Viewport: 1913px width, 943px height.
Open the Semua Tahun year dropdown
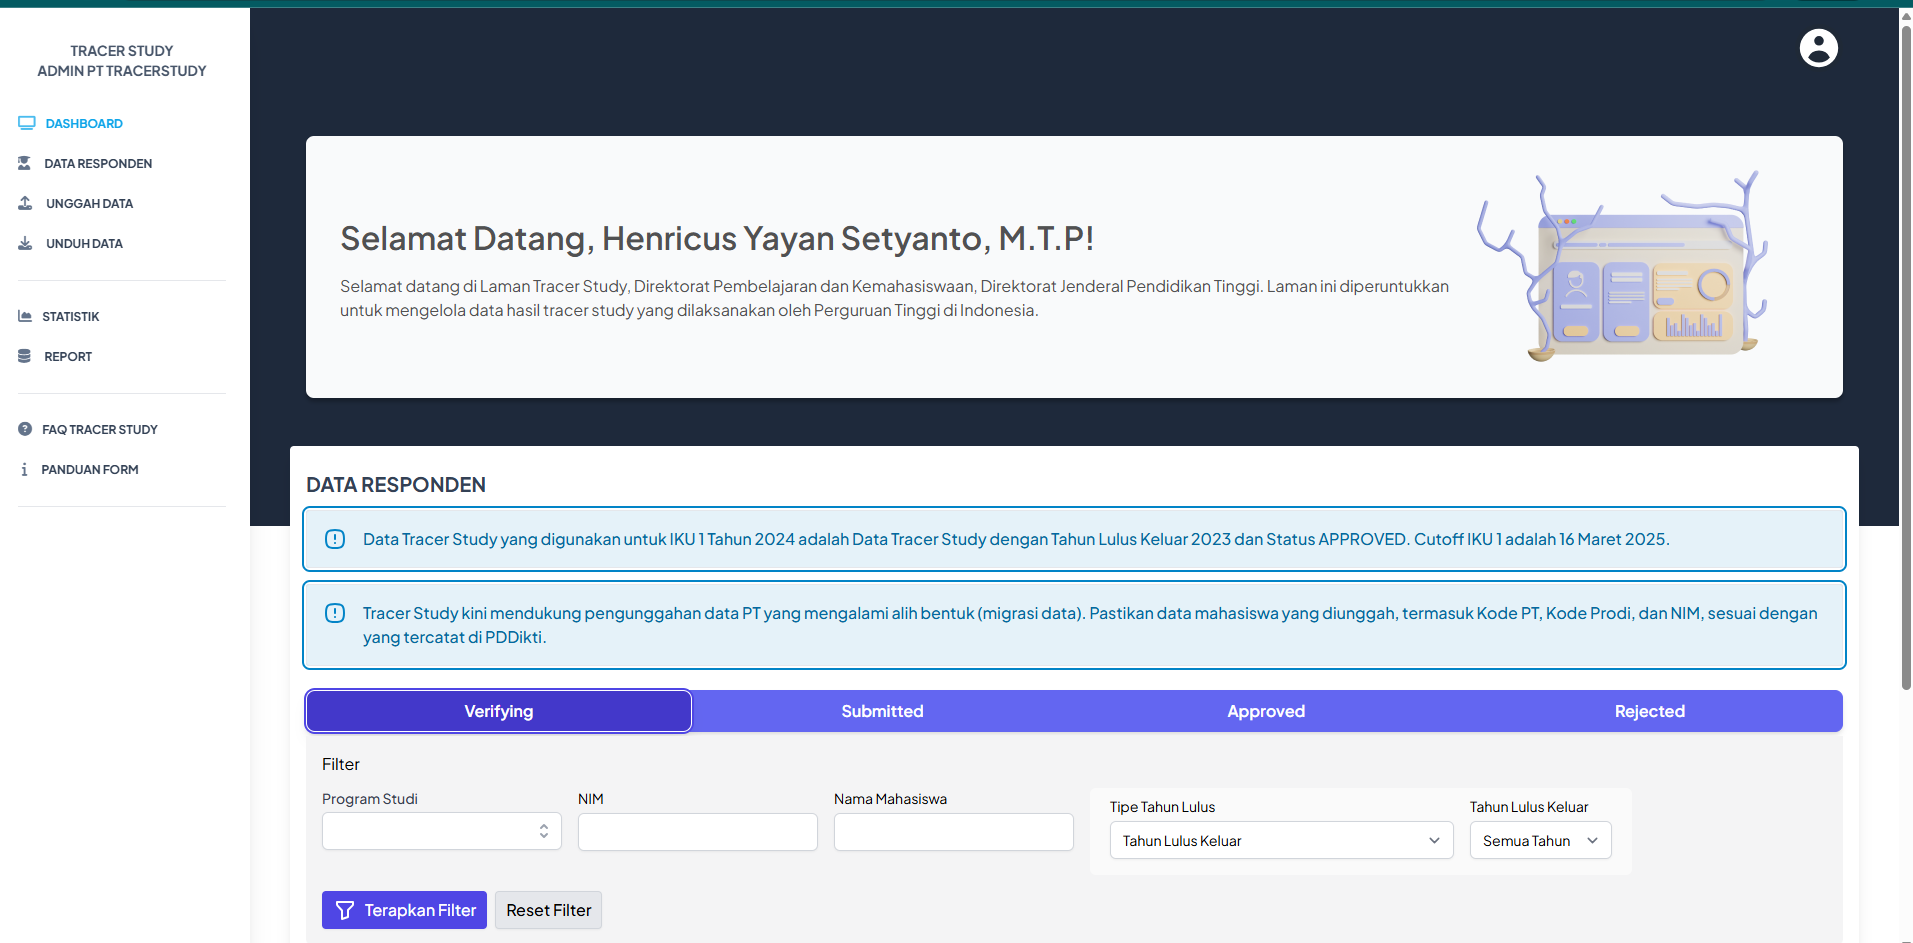point(1540,841)
